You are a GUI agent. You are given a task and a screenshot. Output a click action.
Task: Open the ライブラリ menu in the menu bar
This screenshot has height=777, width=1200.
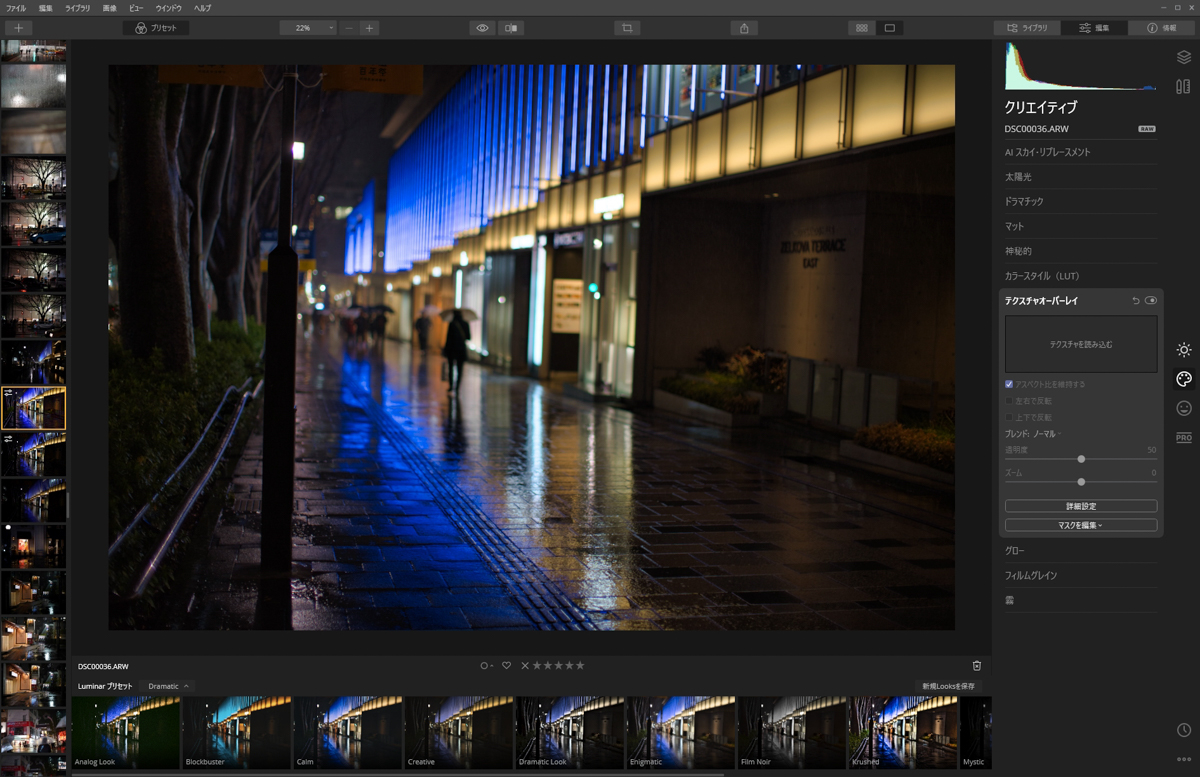click(x=77, y=8)
